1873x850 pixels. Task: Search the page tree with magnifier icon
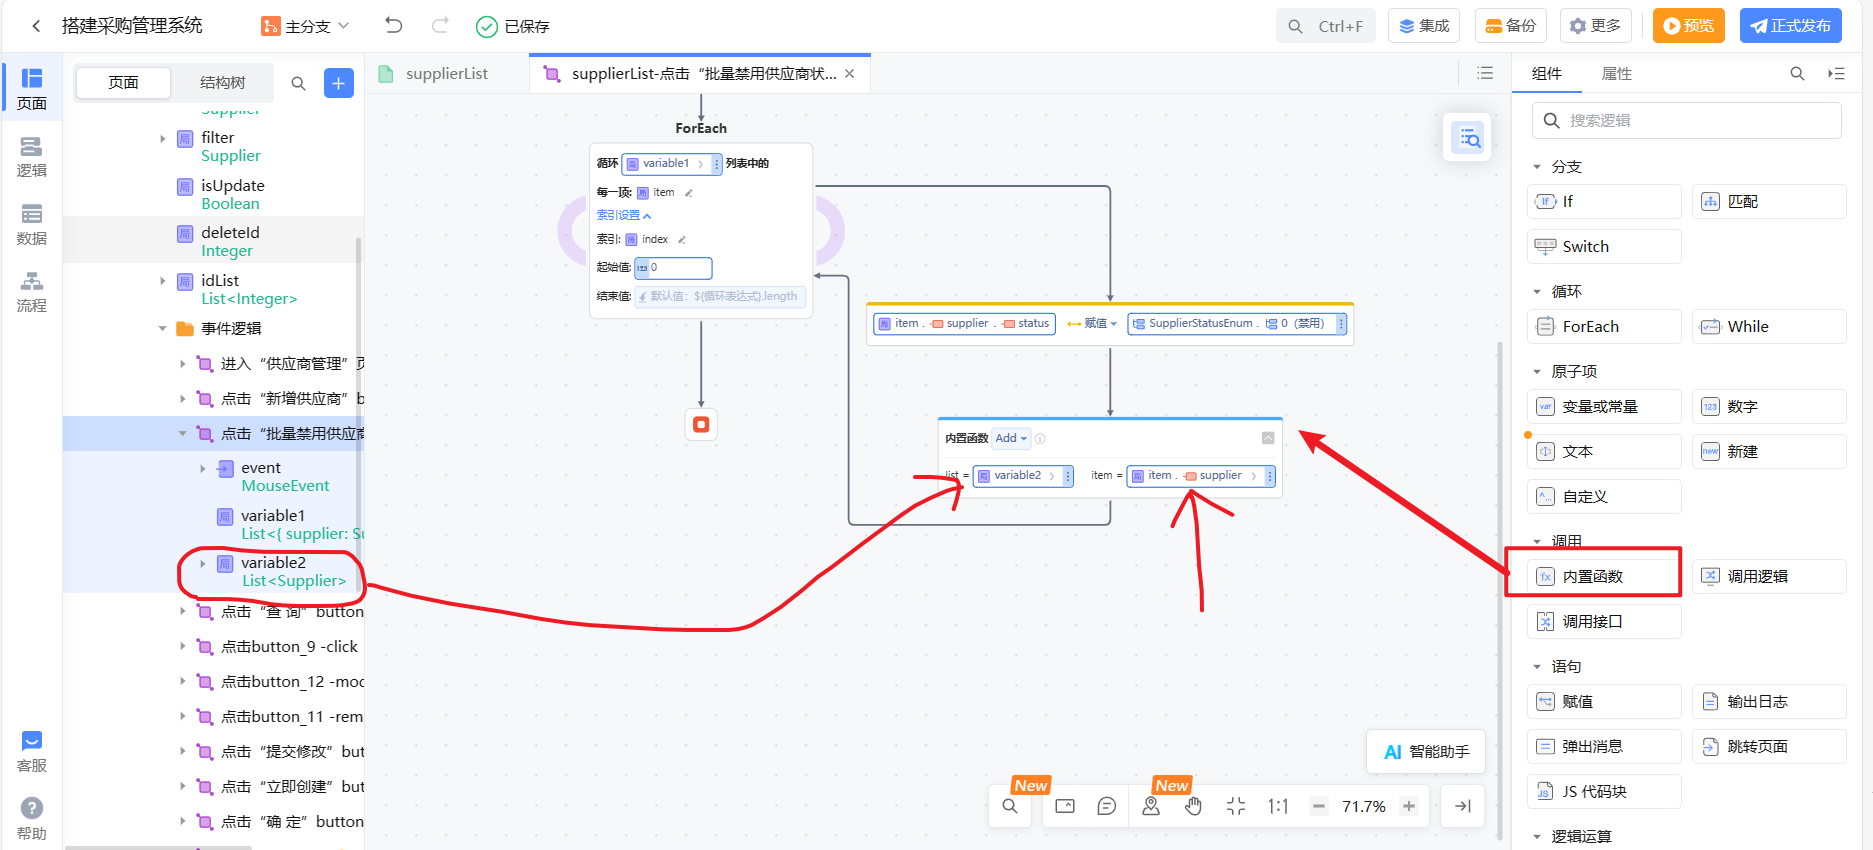[298, 83]
